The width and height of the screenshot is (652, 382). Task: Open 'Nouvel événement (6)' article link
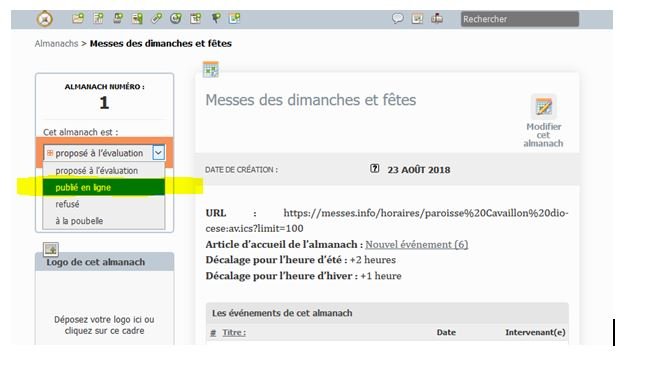point(417,244)
